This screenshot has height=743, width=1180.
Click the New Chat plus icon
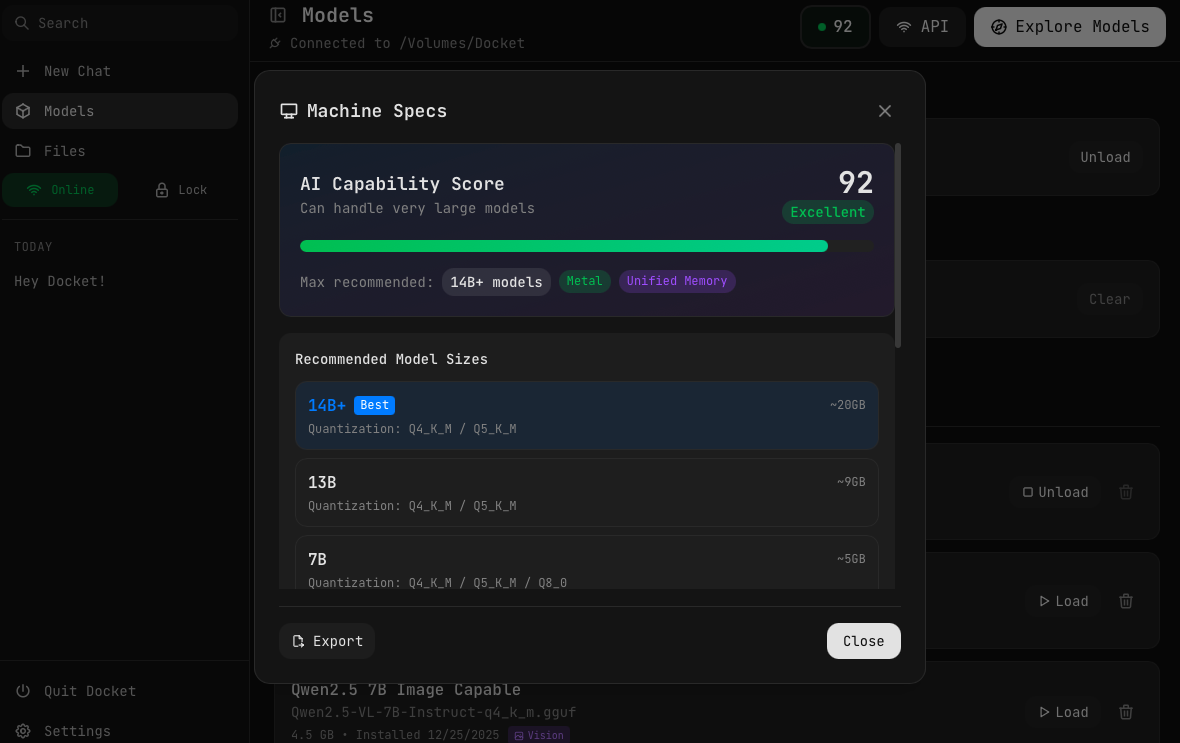(x=22, y=71)
